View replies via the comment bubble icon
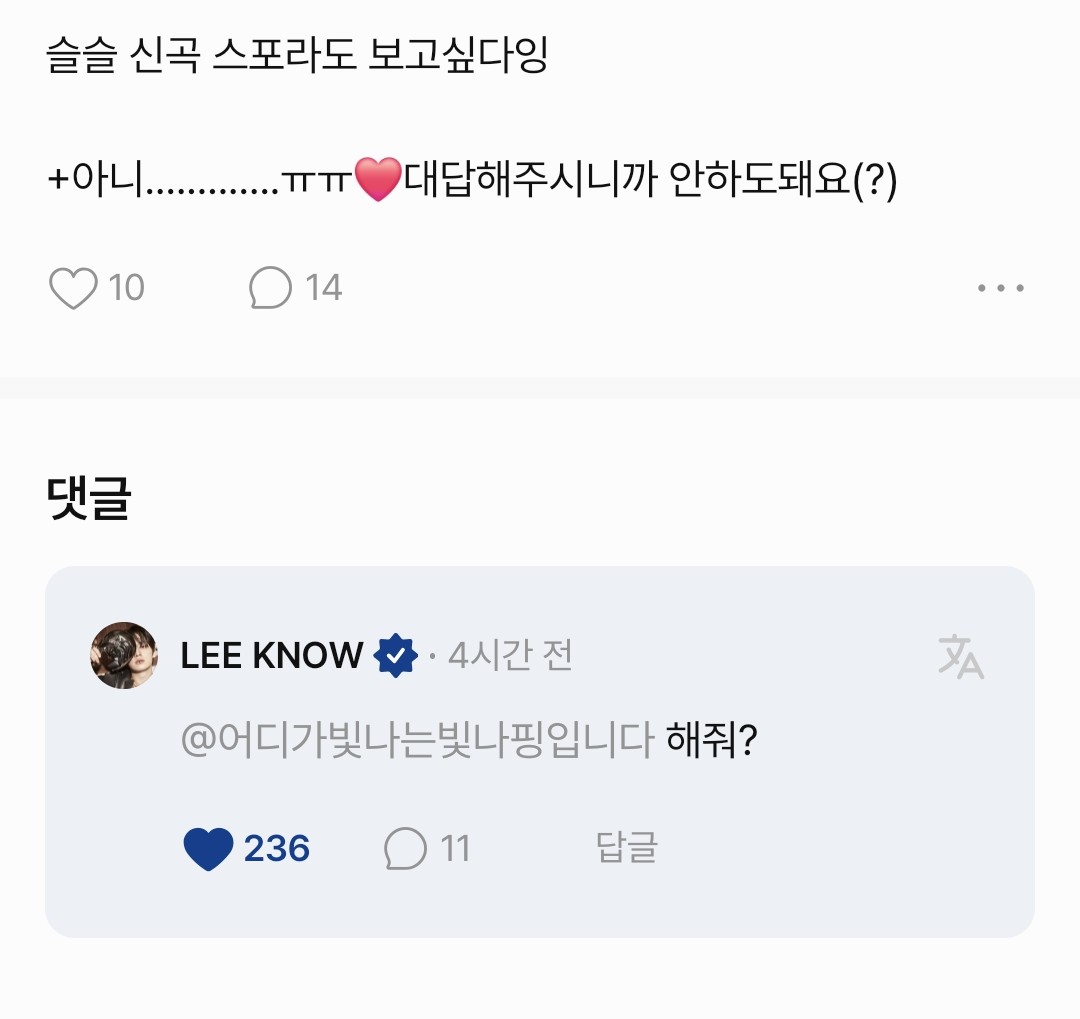This screenshot has height=1019, width=1080. point(405,849)
